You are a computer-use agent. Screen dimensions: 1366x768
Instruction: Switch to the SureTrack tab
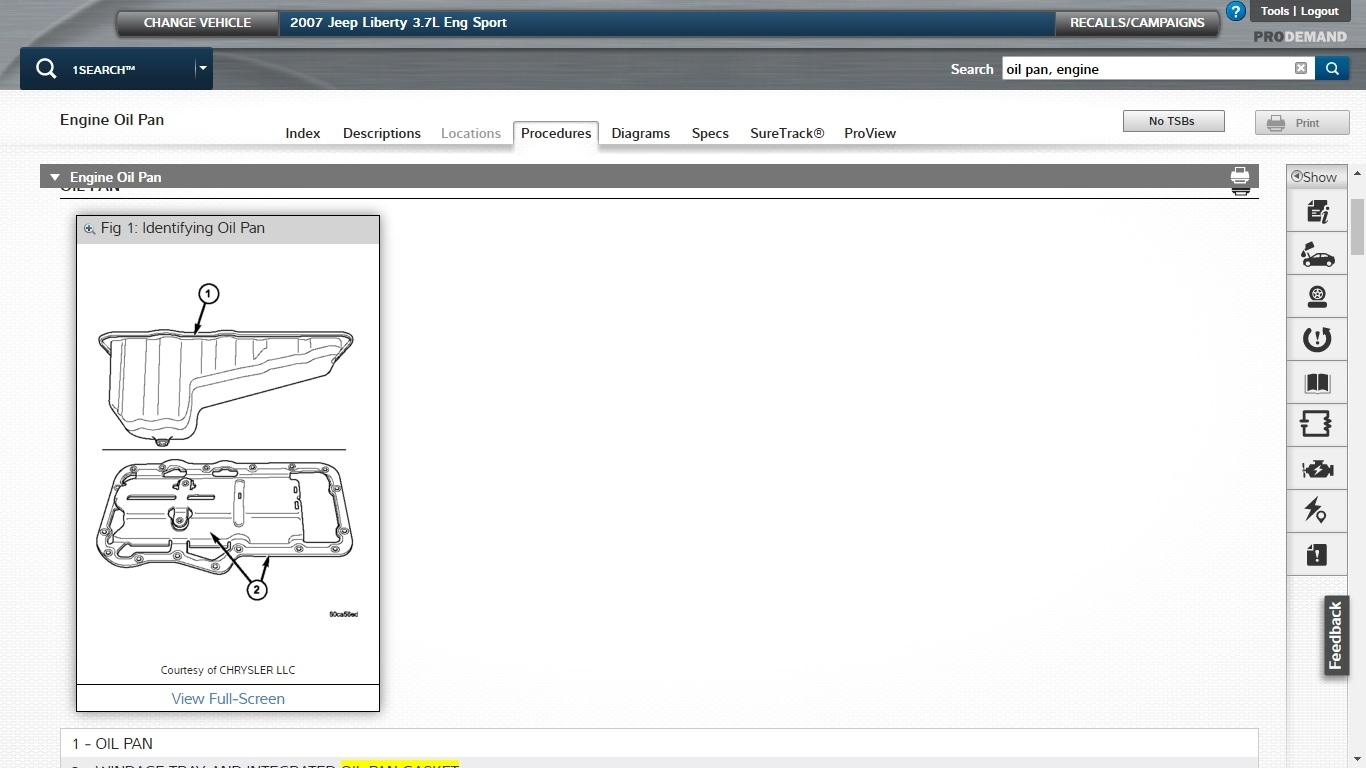click(787, 133)
